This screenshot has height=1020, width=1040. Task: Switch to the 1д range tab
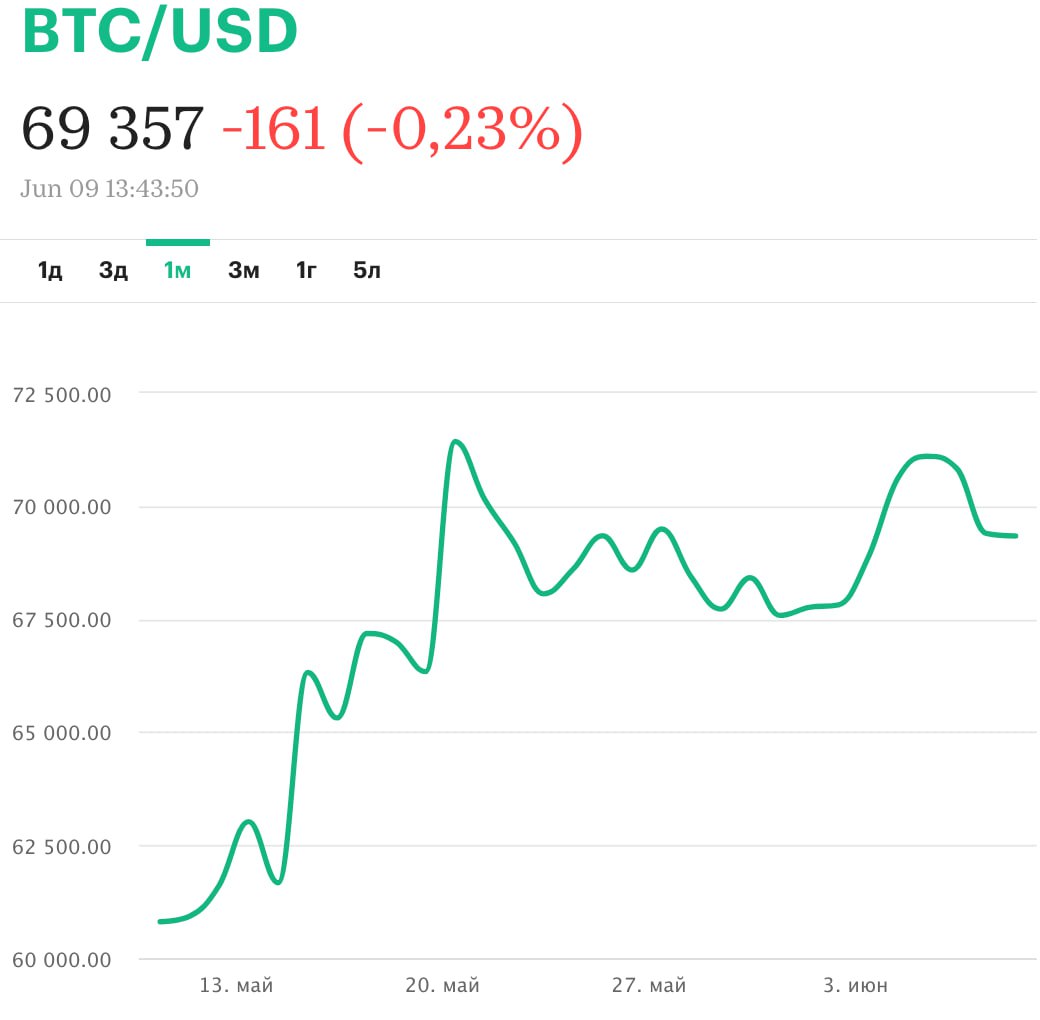tap(50, 270)
